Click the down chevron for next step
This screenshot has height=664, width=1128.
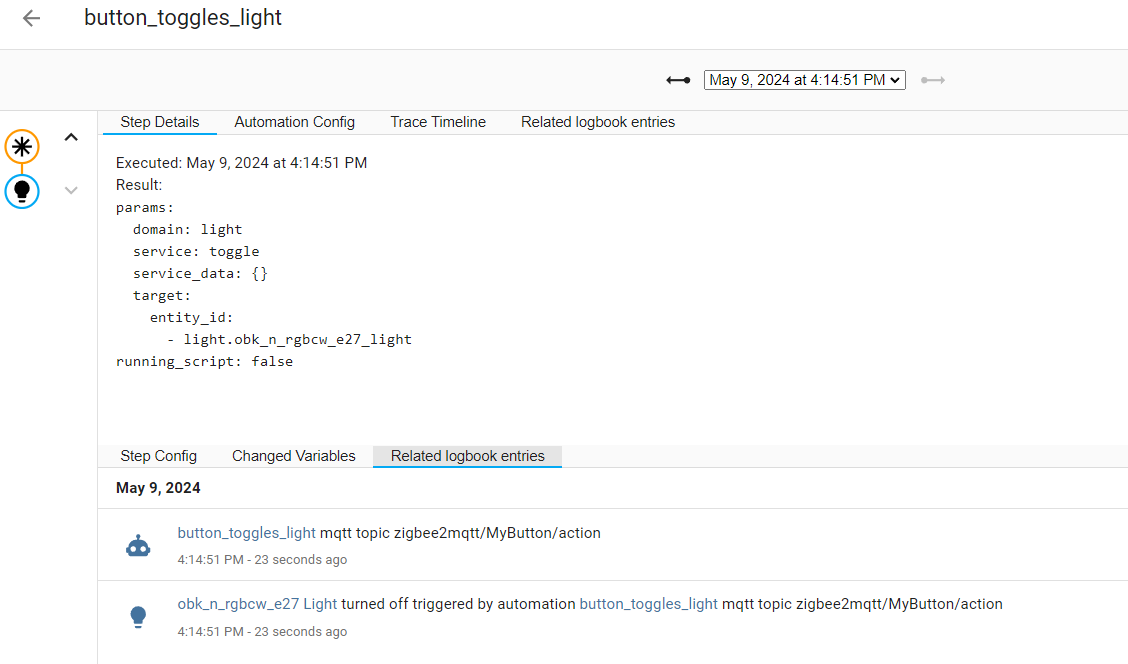click(71, 190)
